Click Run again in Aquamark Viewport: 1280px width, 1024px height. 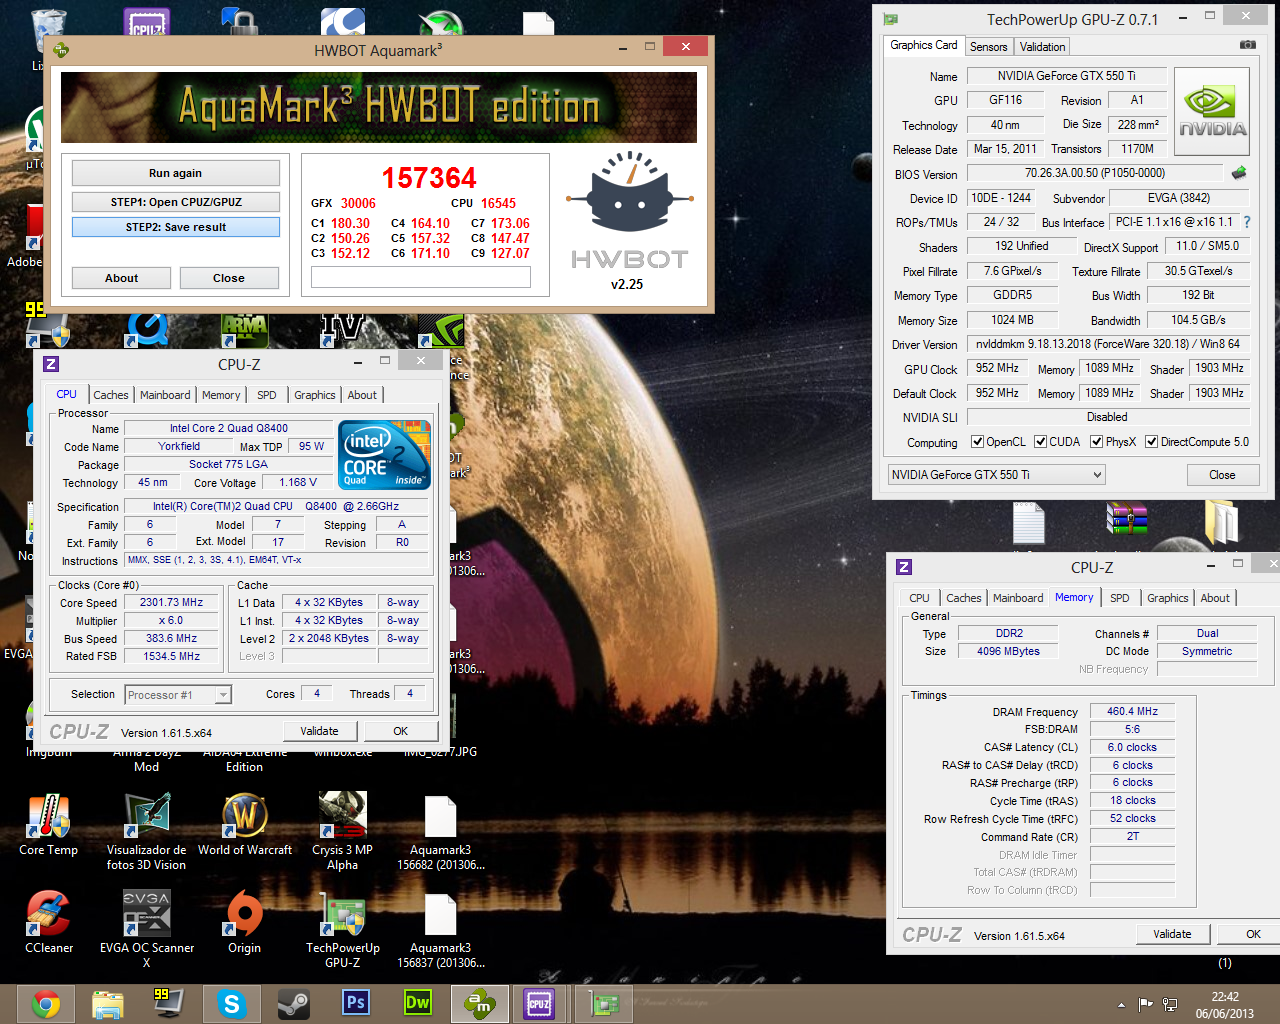coord(175,173)
